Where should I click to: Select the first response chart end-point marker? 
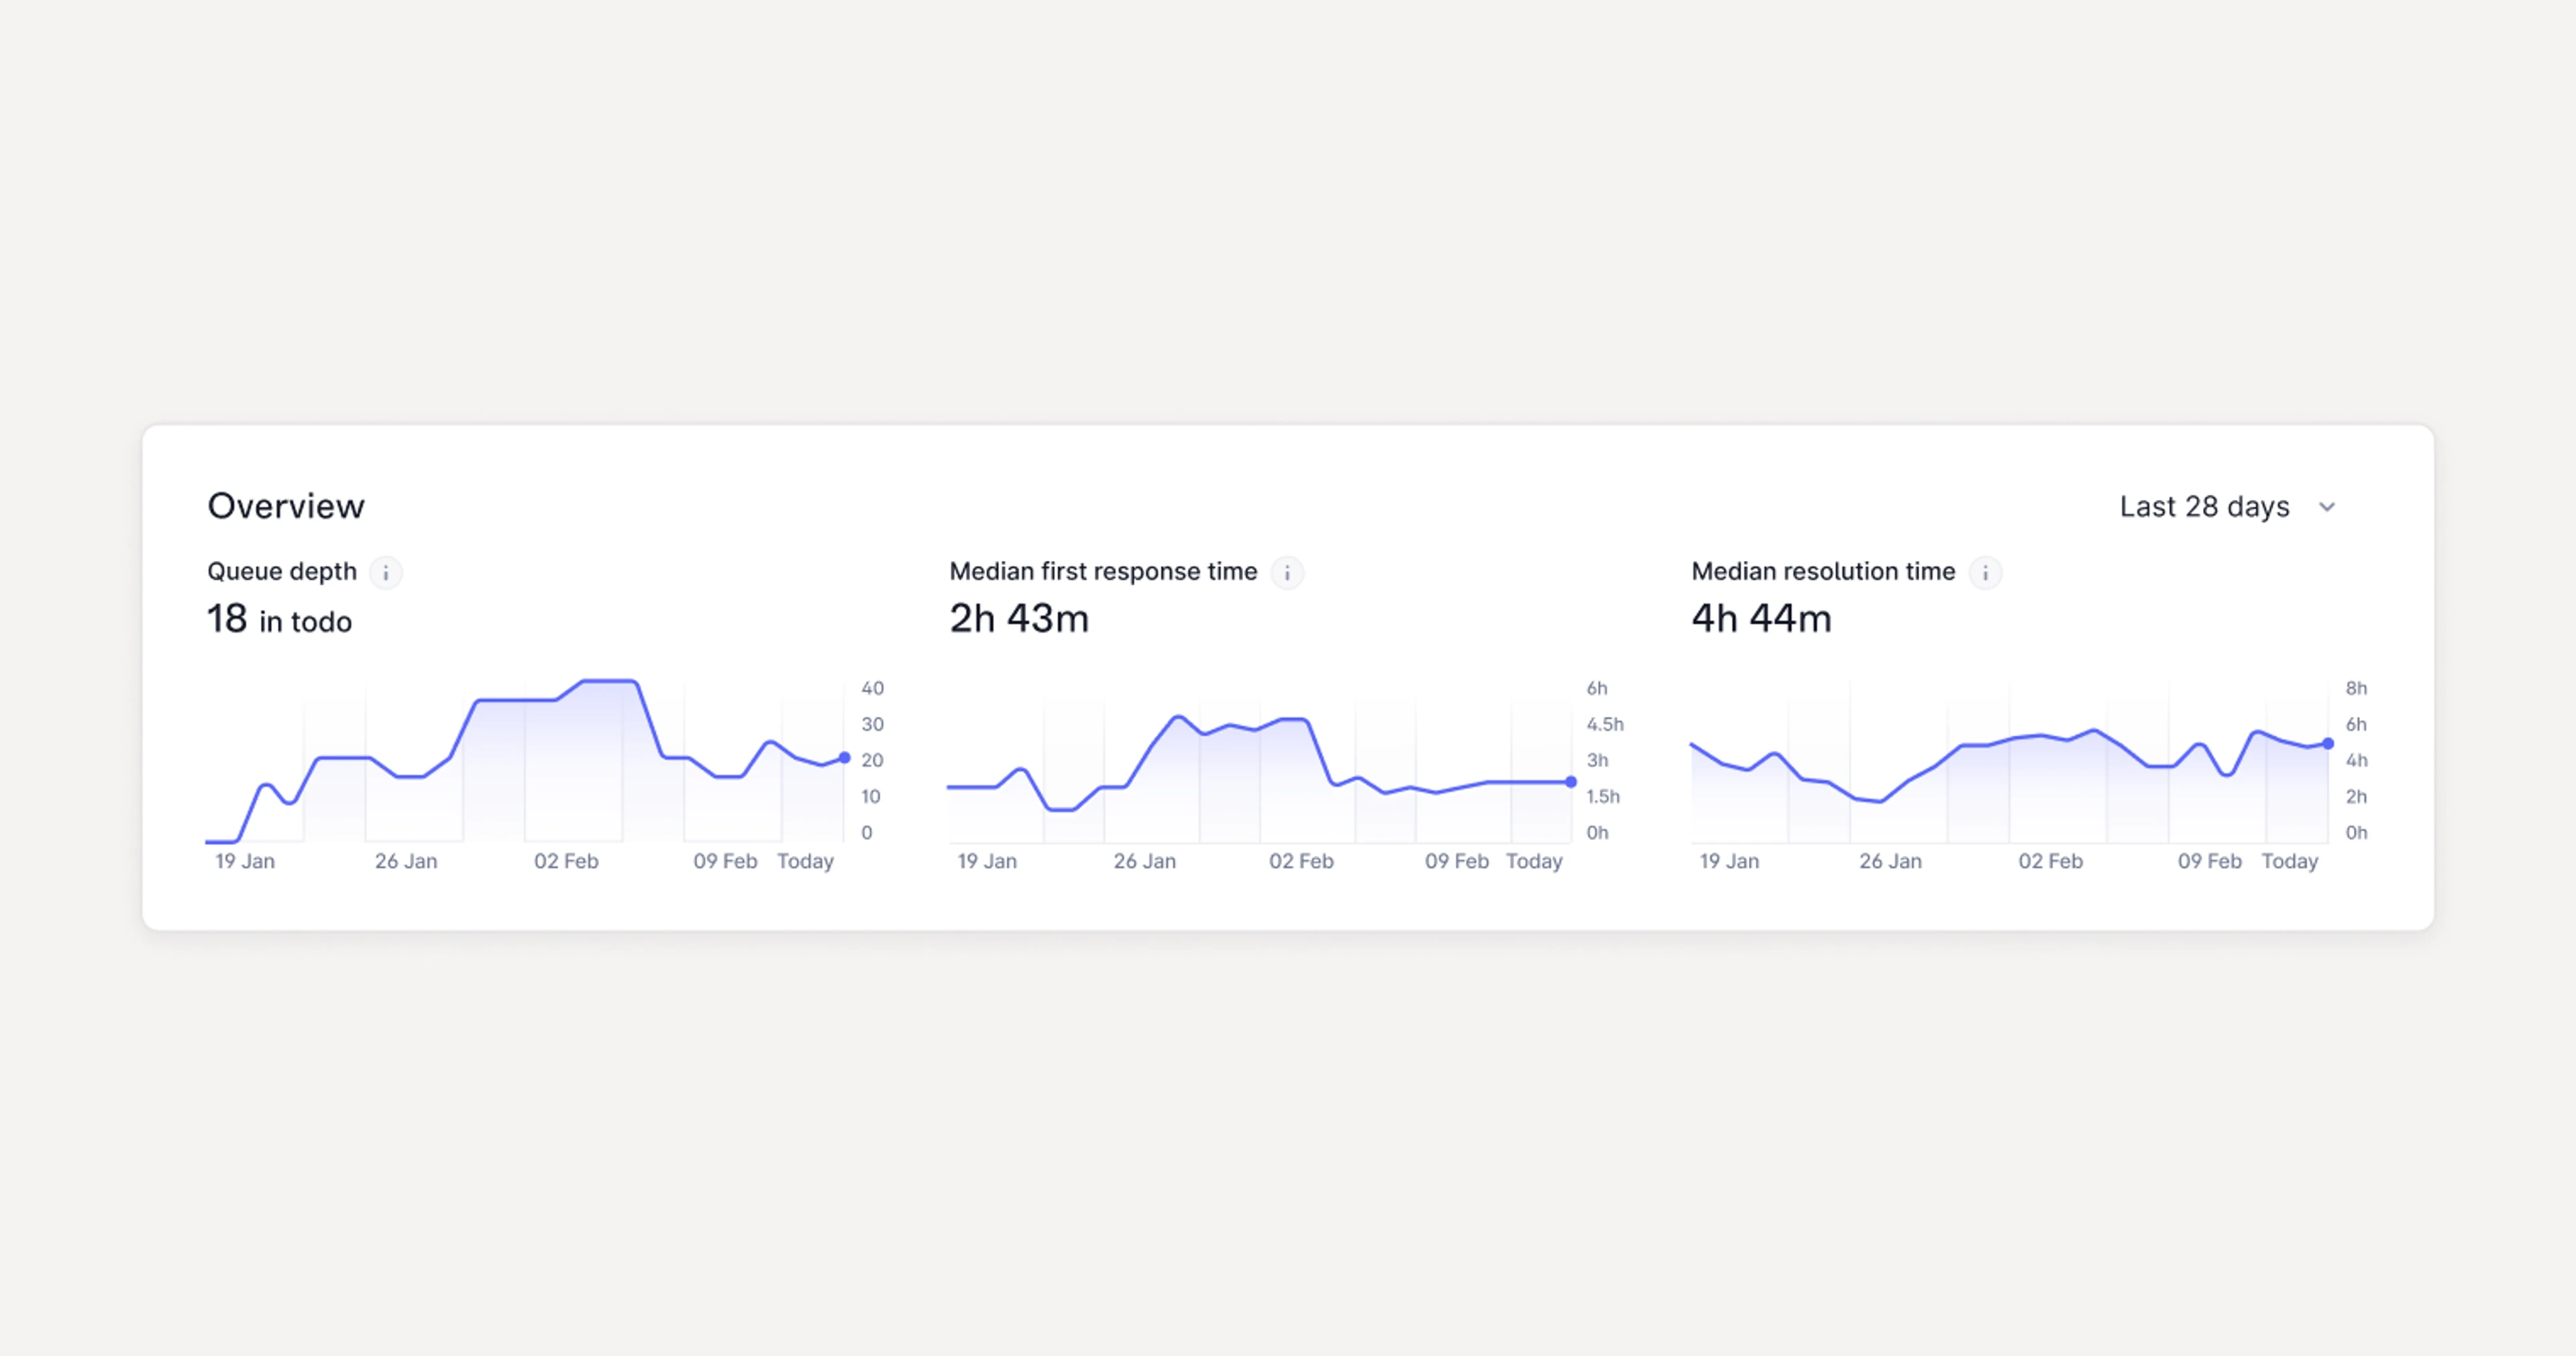[x=1571, y=782]
